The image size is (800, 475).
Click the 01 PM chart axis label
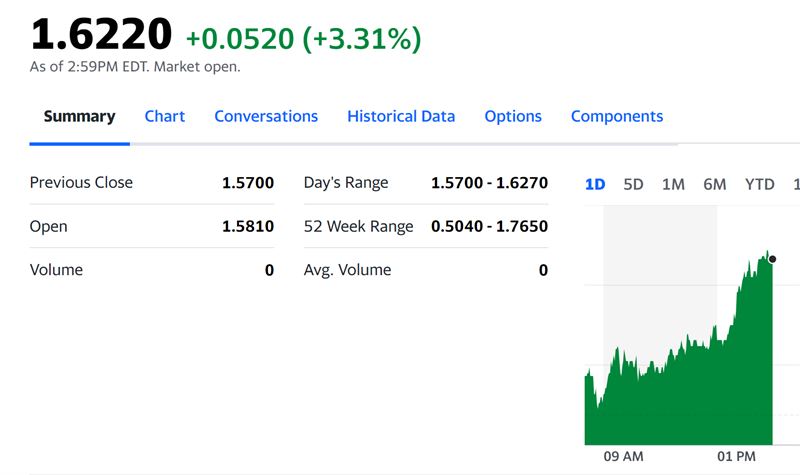pyautogui.click(x=736, y=457)
